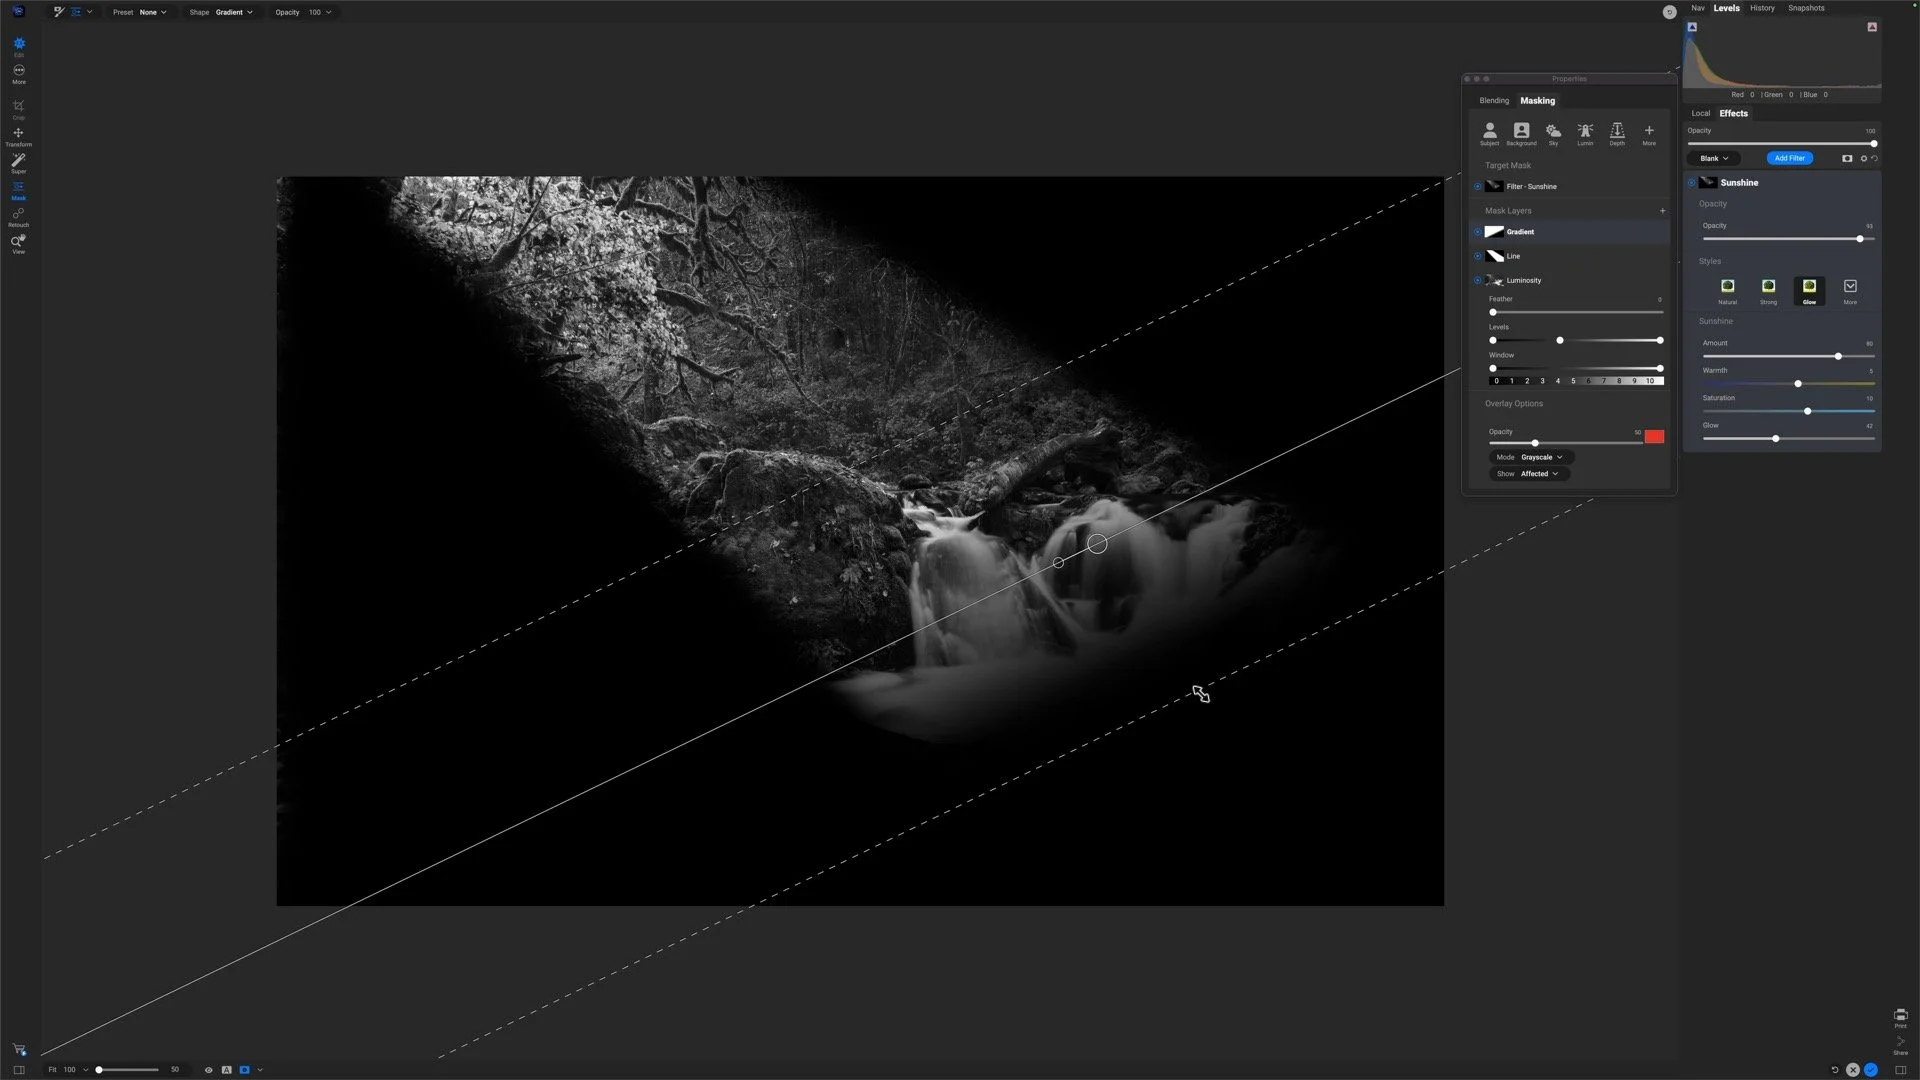The width and height of the screenshot is (1920, 1080).
Task: Open the More module icon in sidebar
Action: [x=18, y=73]
